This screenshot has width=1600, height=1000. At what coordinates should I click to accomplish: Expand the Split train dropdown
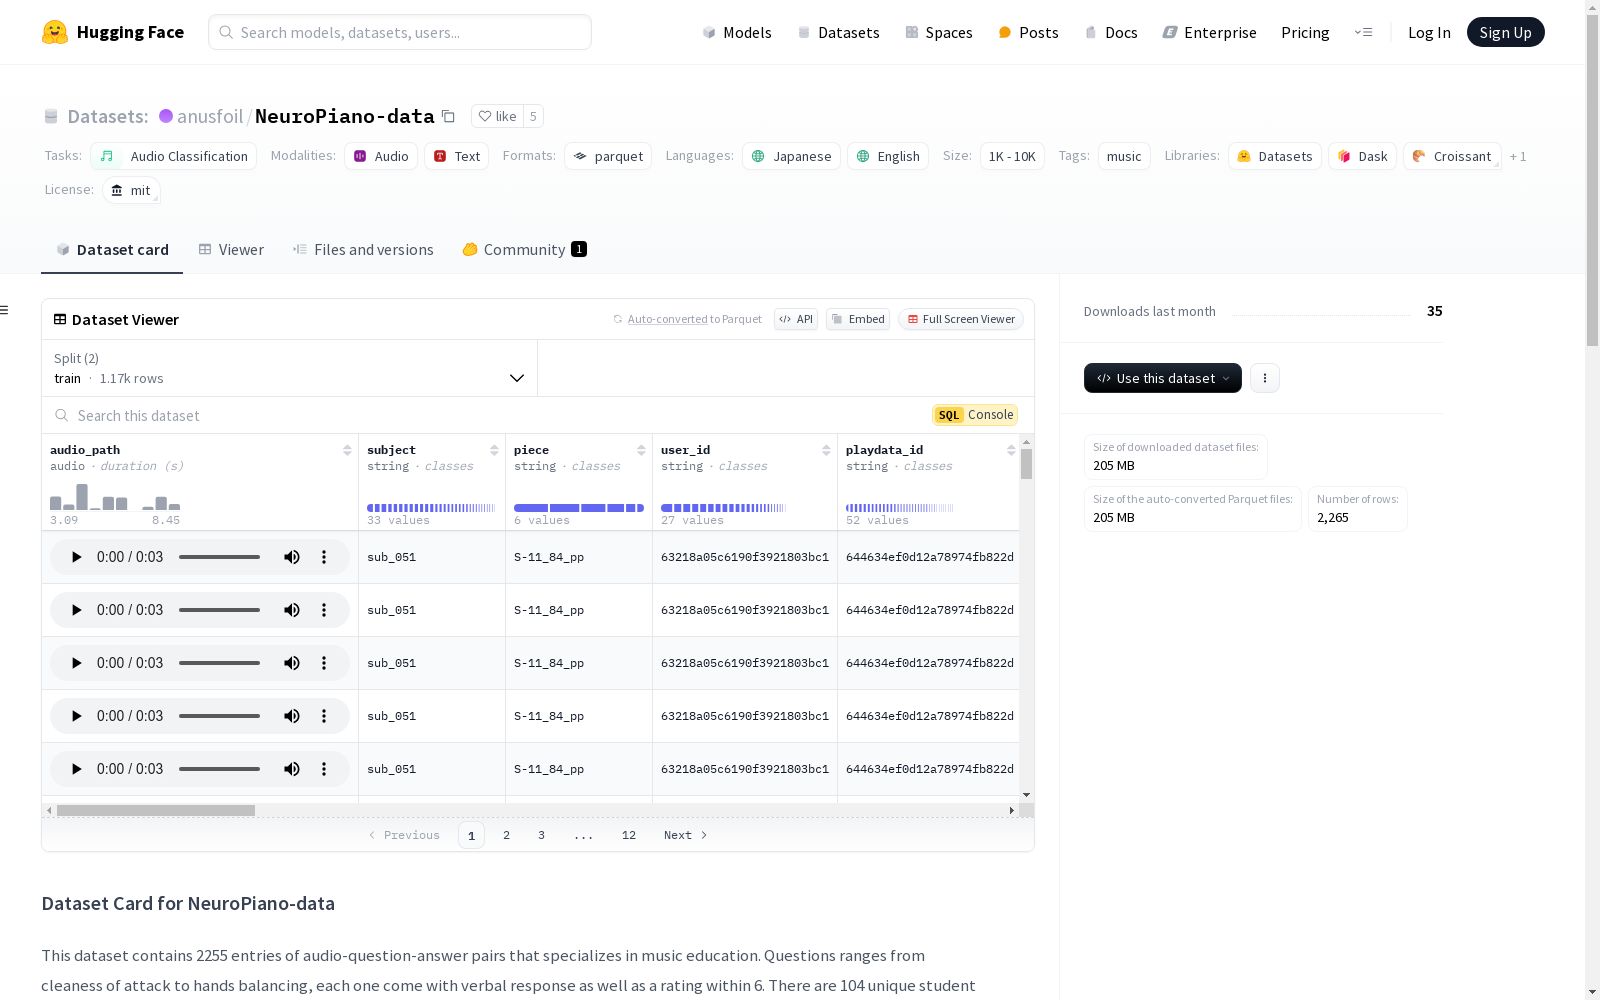290,368
